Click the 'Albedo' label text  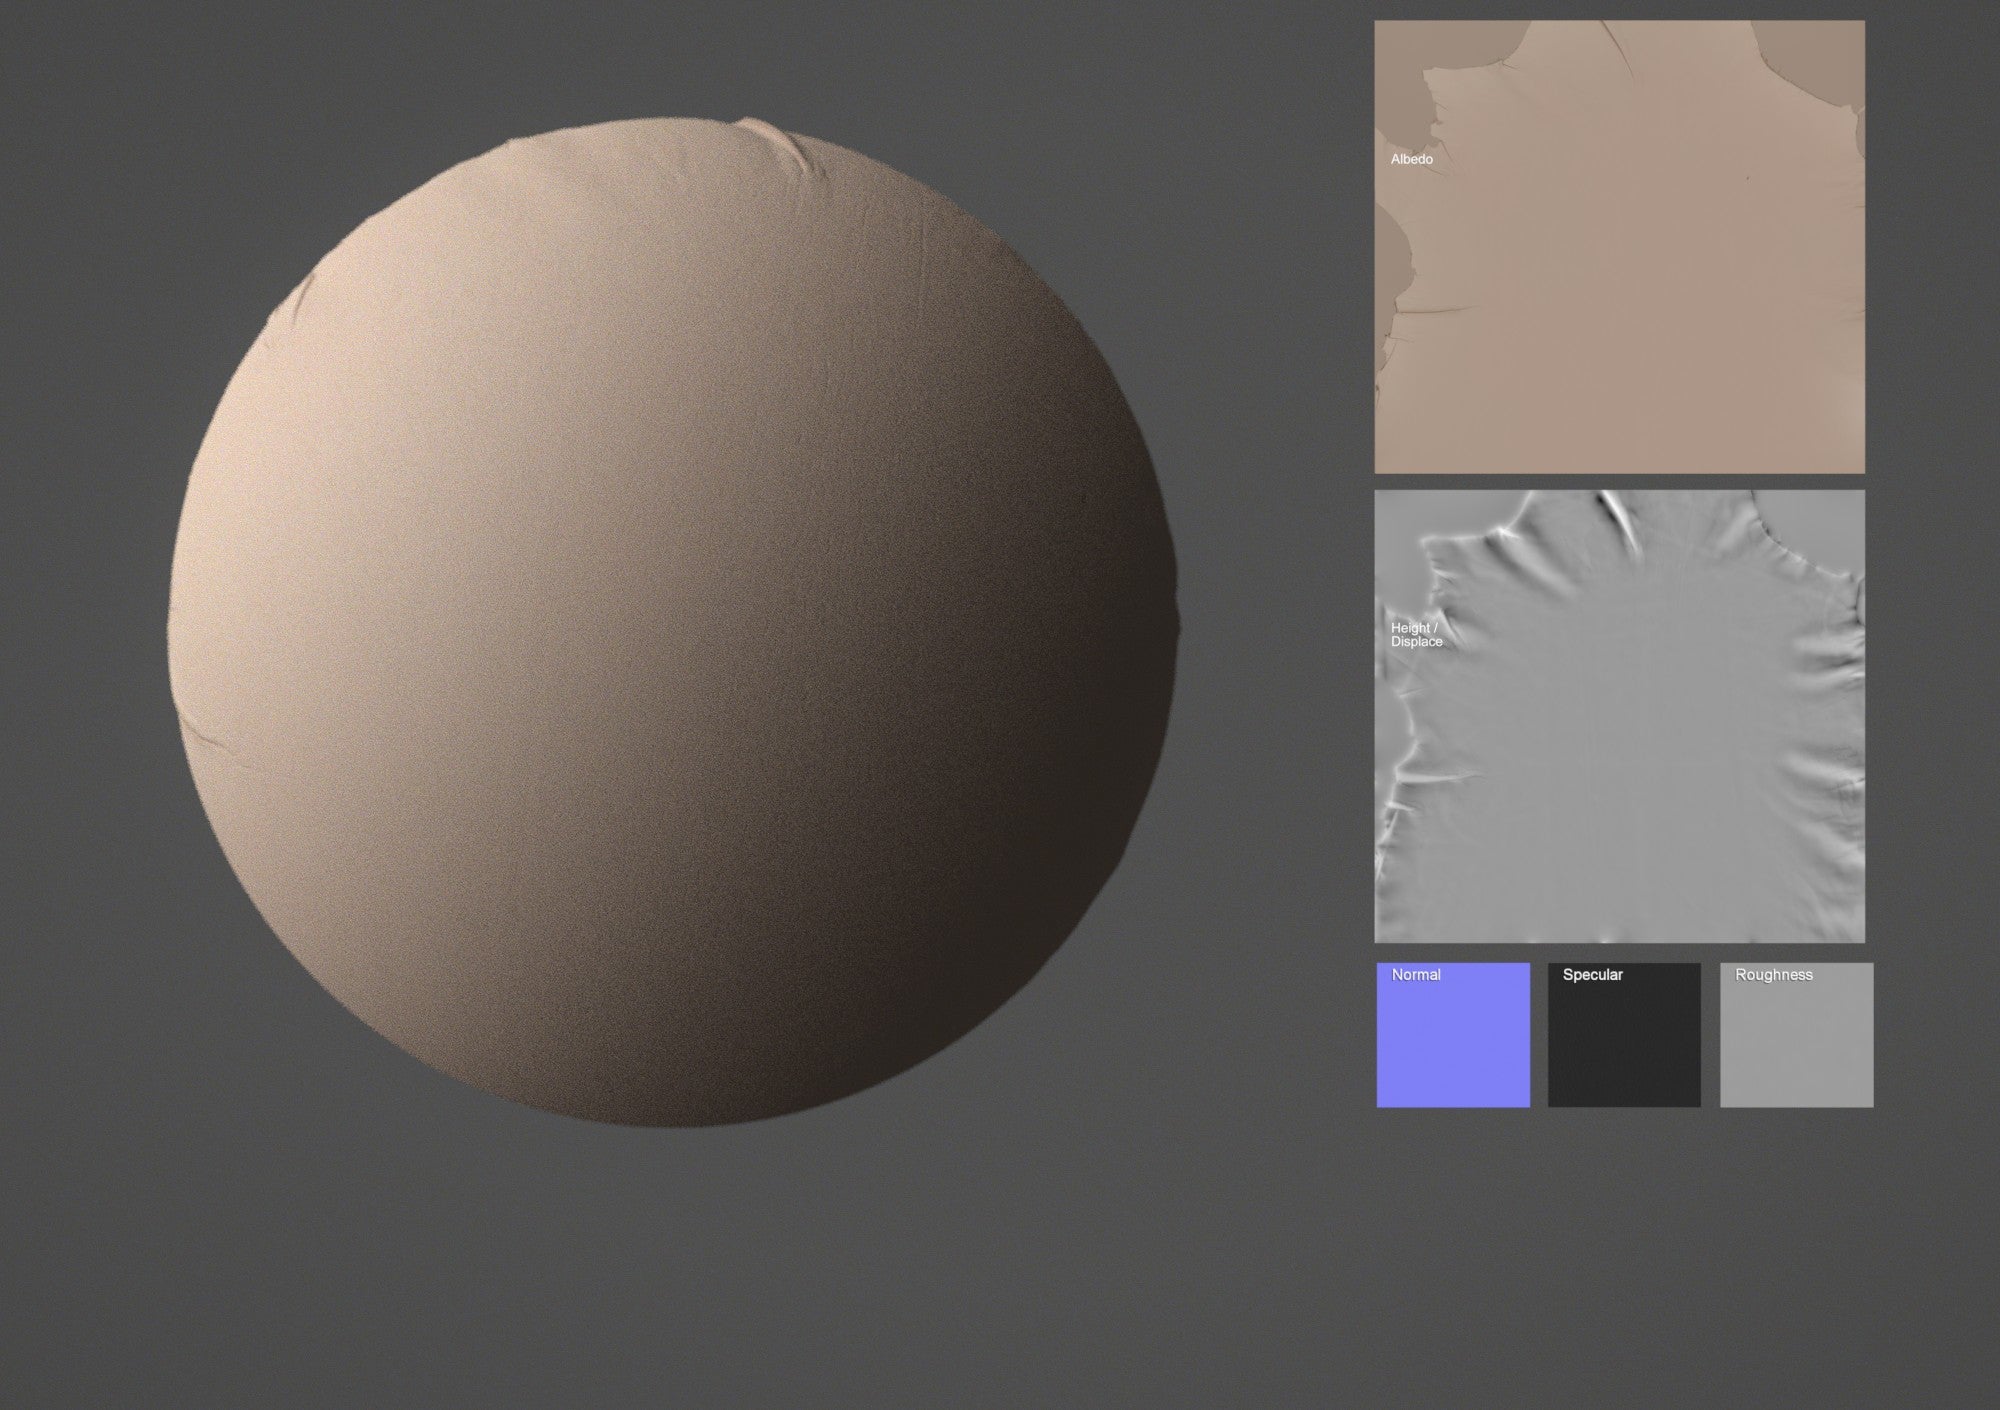[x=1411, y=159]
